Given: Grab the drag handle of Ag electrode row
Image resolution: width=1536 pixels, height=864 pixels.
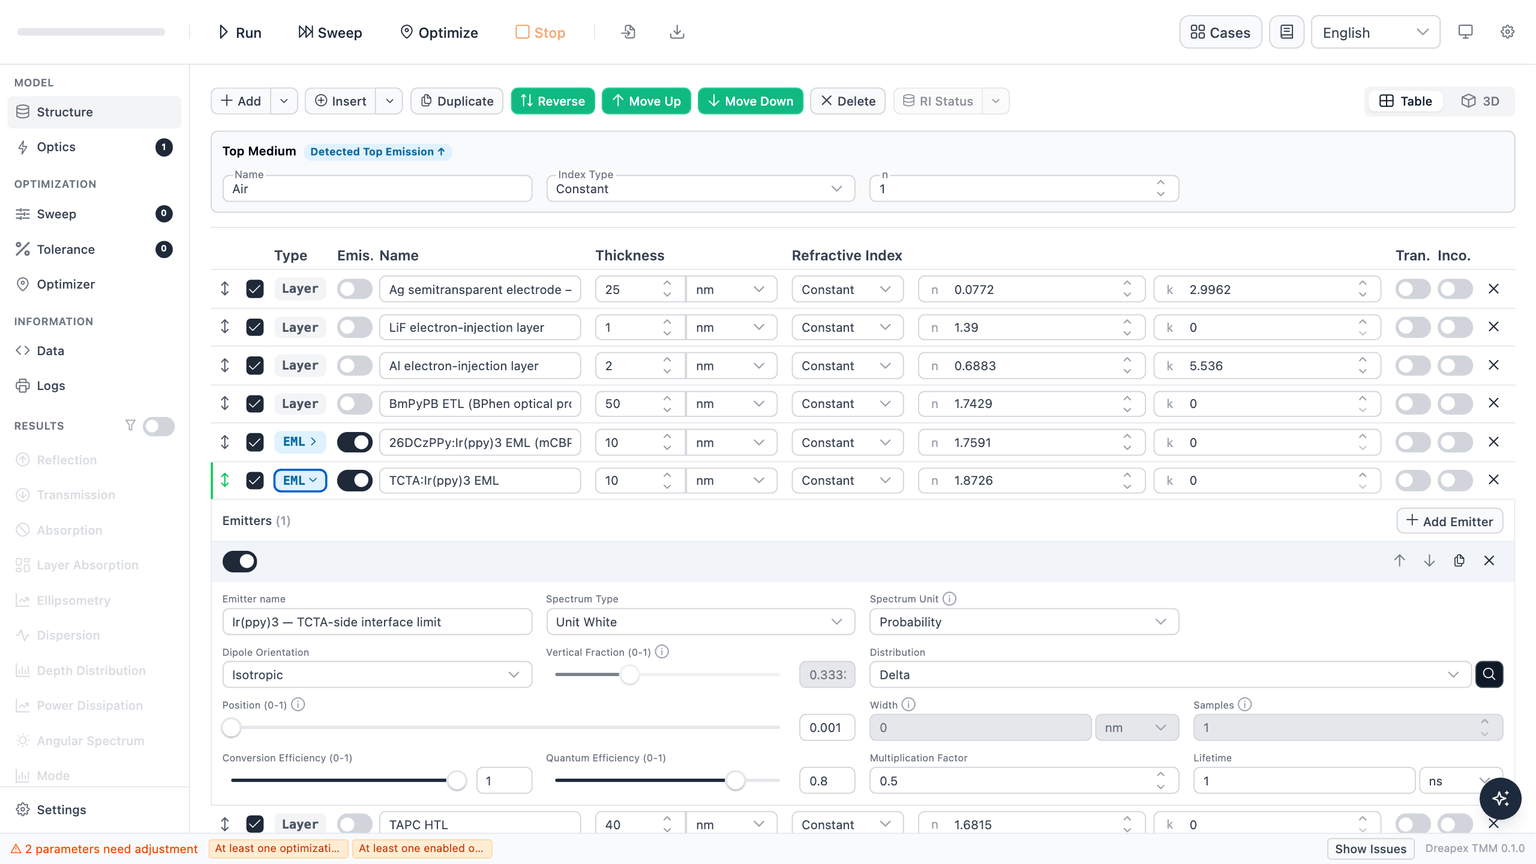Looking at the screenshot, I should click(225, 289).
